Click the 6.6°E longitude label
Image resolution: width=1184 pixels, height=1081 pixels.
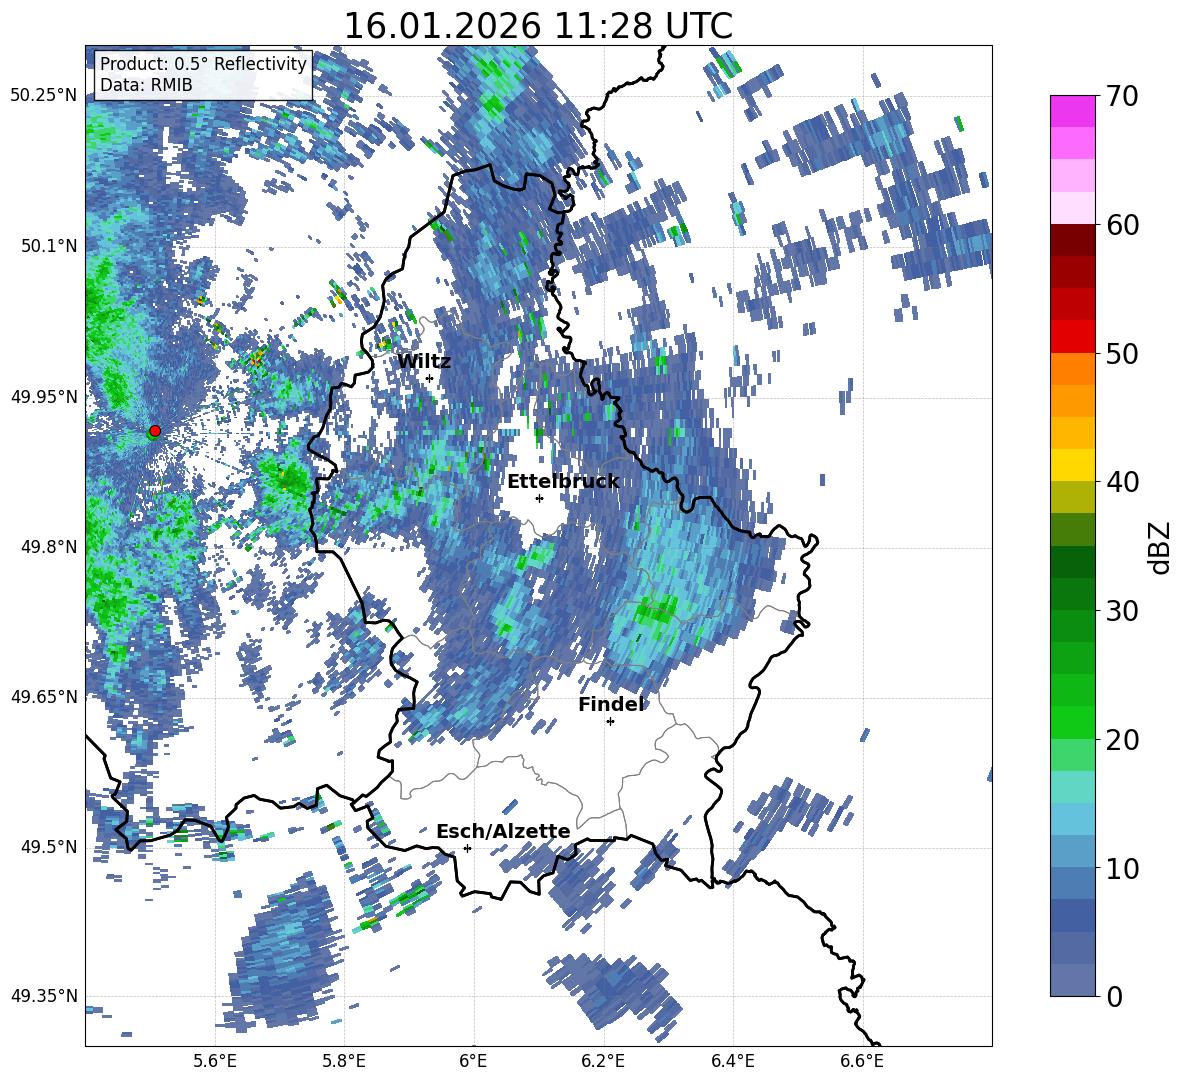click(862, 1061)
